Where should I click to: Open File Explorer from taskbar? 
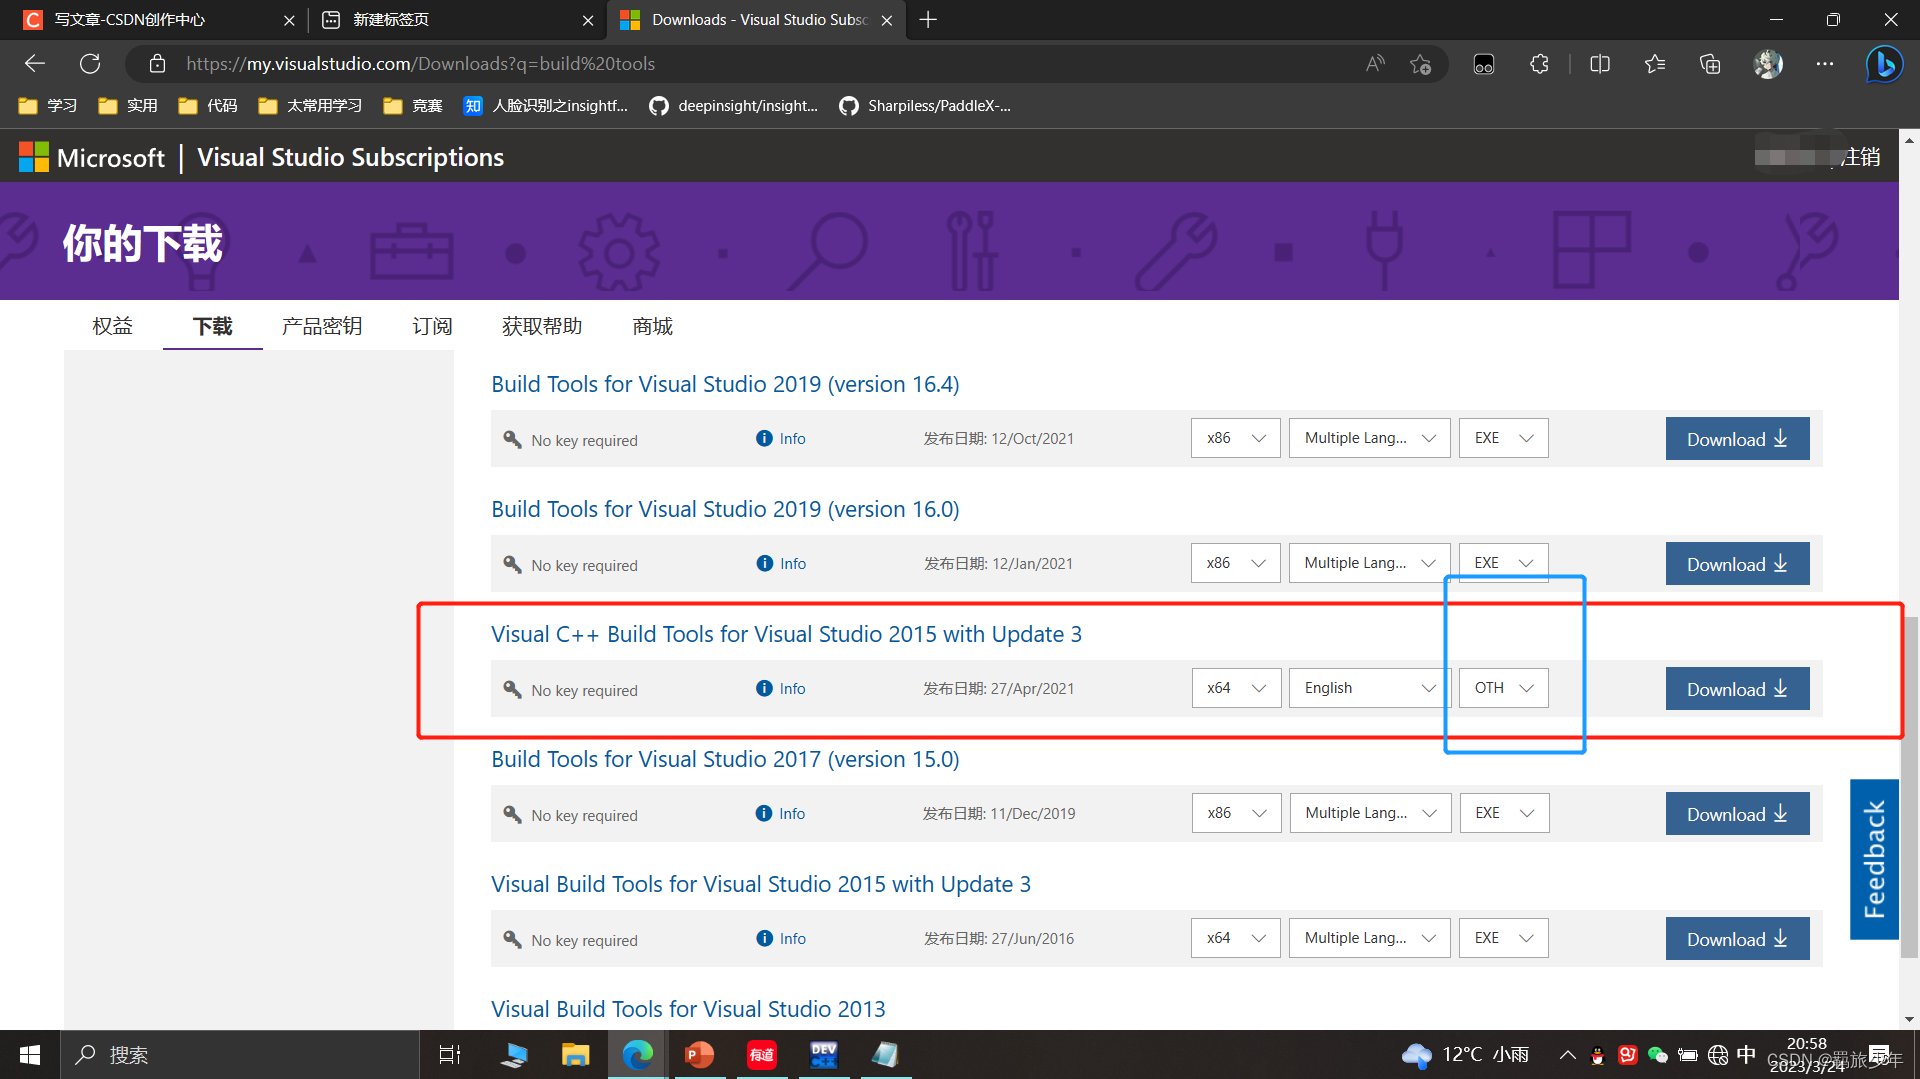(575, 1055)
